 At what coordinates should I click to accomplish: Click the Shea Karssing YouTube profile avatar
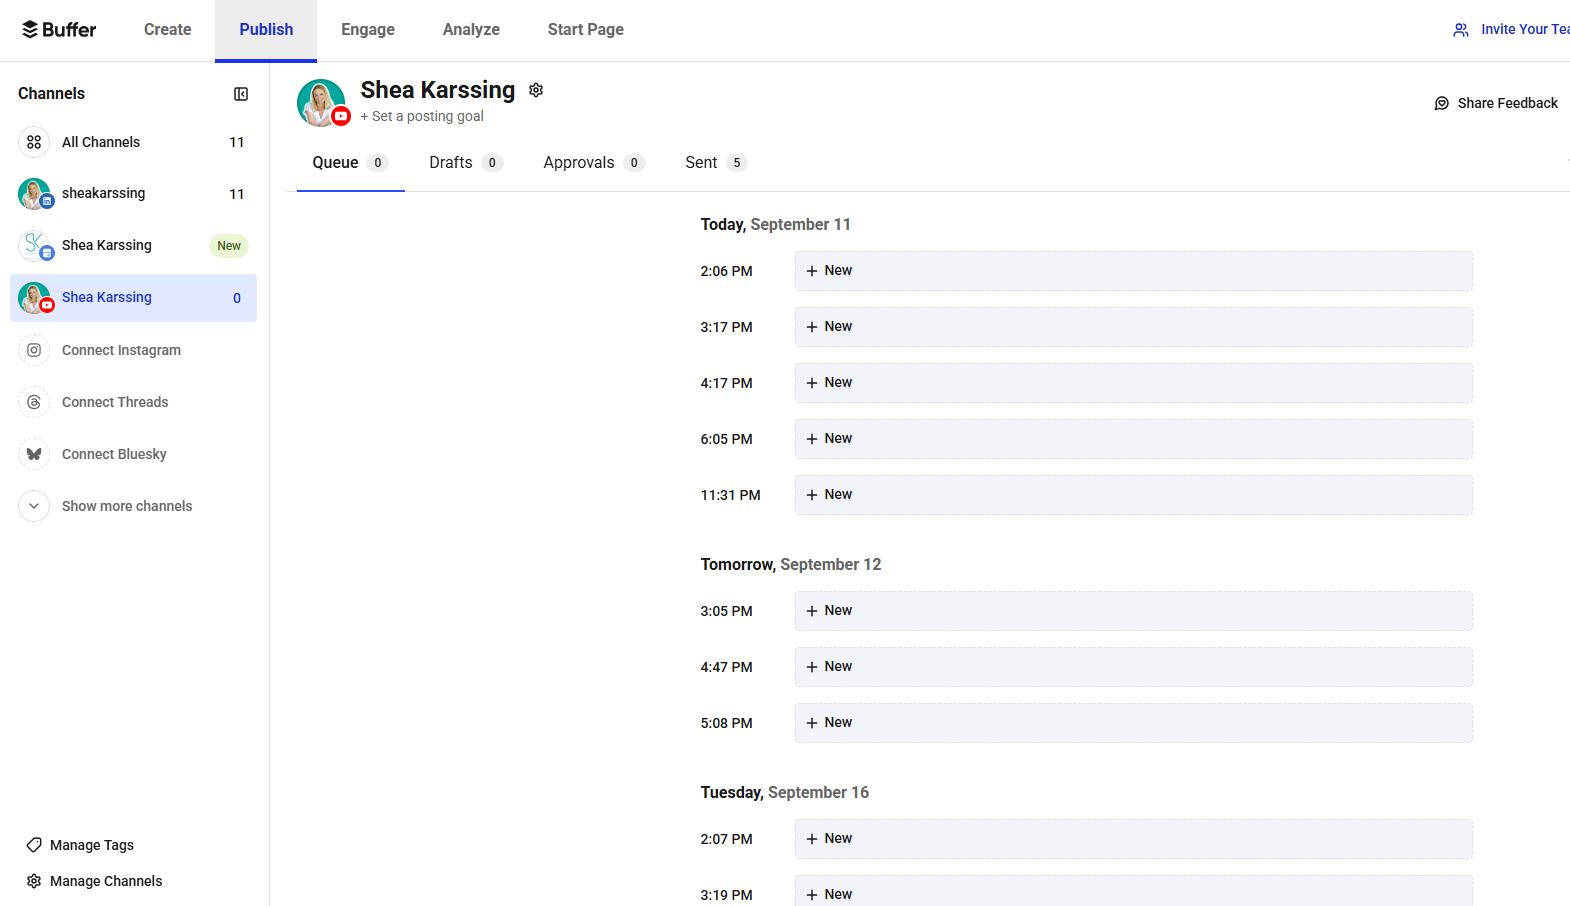pyautogui.click(x=322, y=103)
